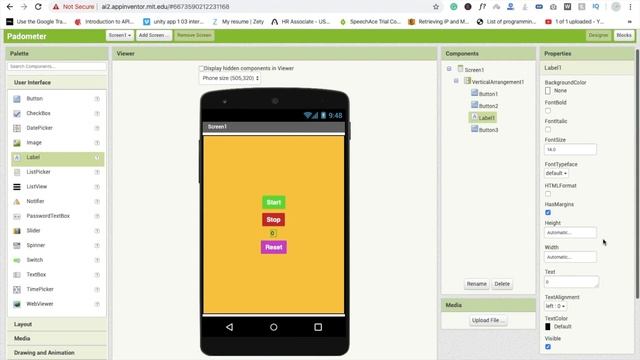Tap the phone preview back triangle
640x360 pixels.
pos(229,327)
